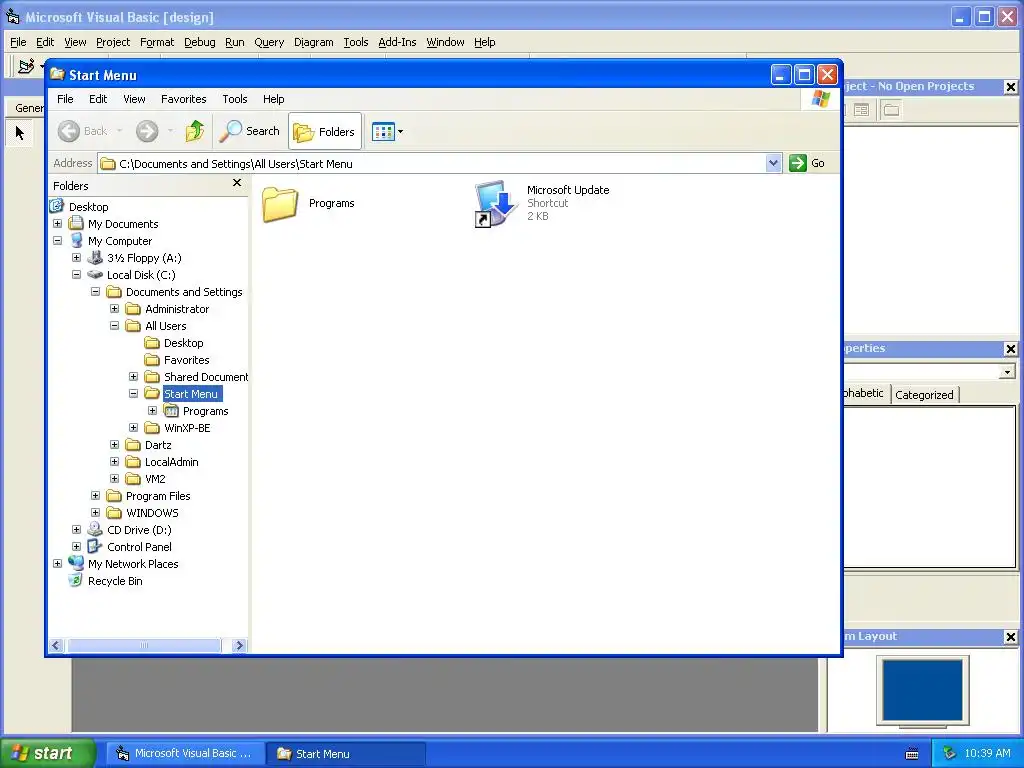
Task: Click the folder tree horizontal scrollbar thumb
Action: point(144,645)
